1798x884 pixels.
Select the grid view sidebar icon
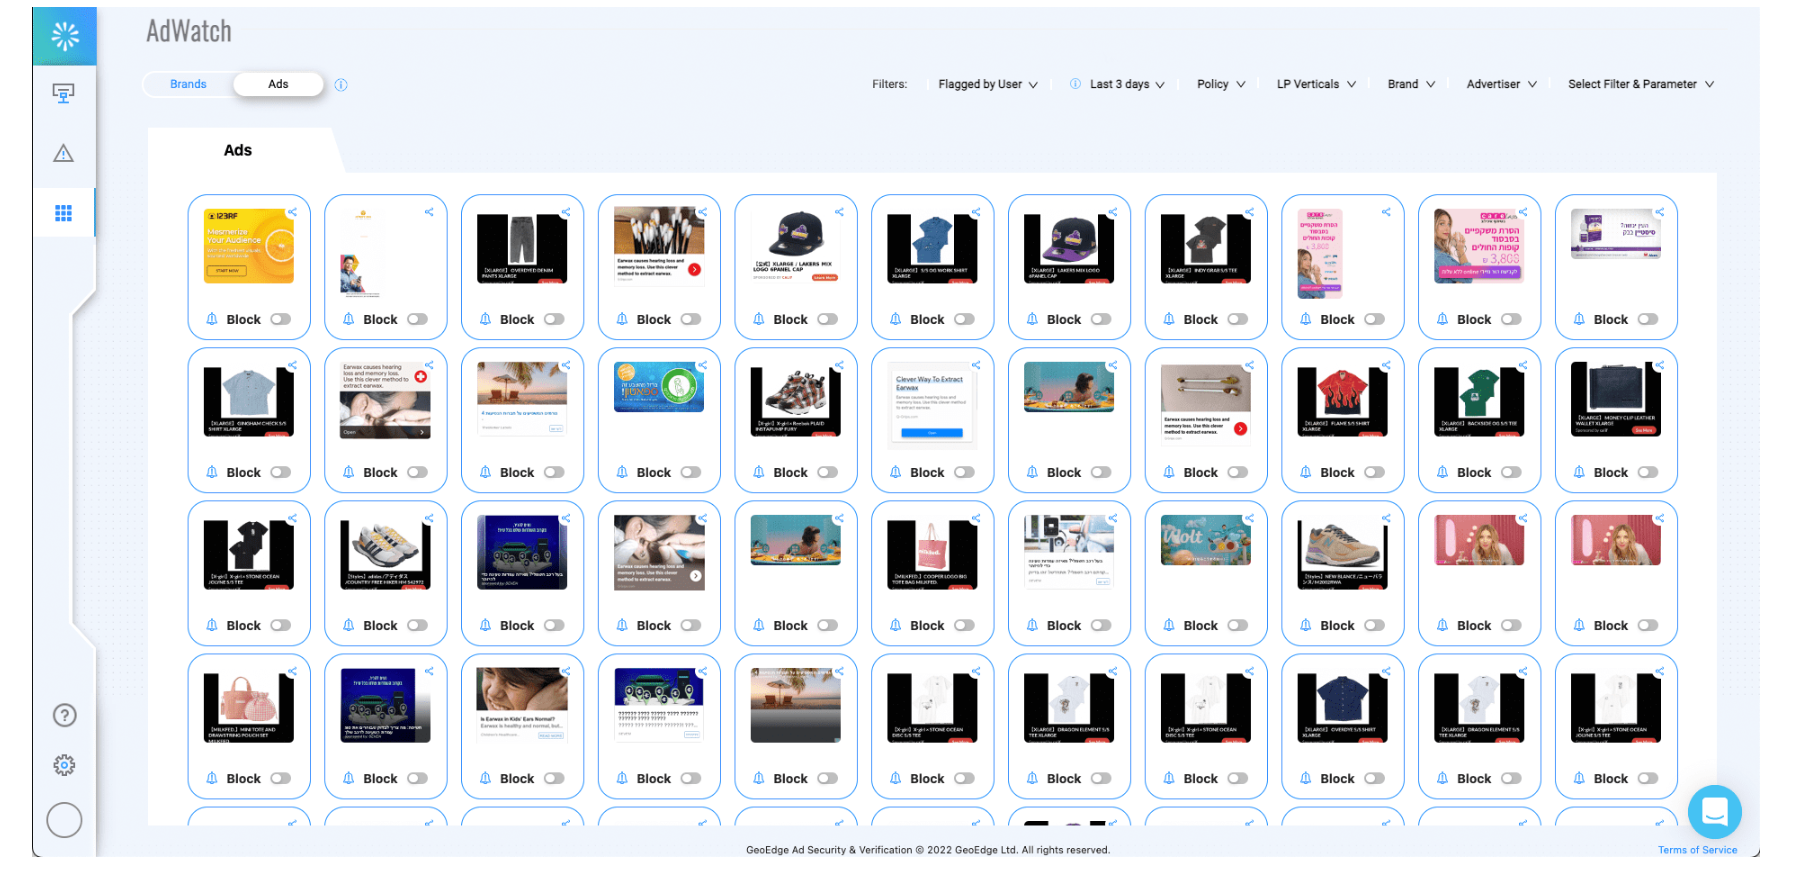click(x=63, y=213)
